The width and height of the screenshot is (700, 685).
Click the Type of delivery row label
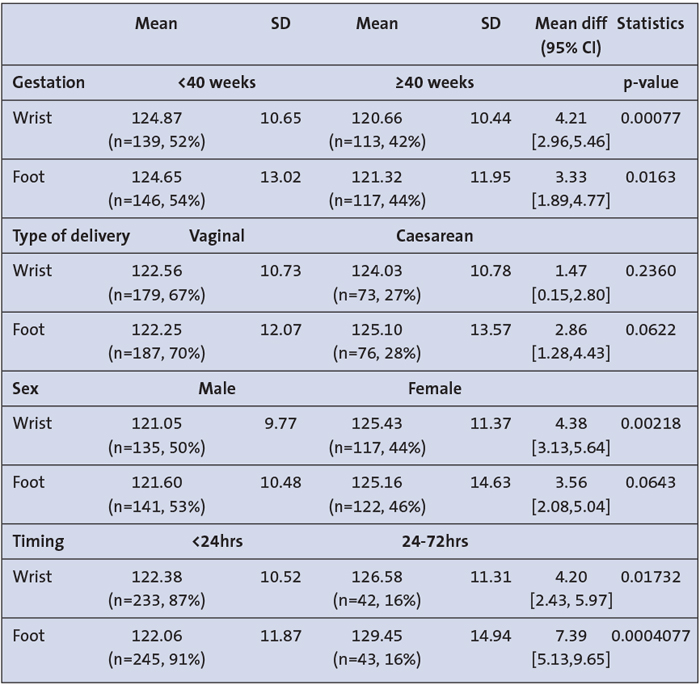pyautogui.click(x=70, y=236)
